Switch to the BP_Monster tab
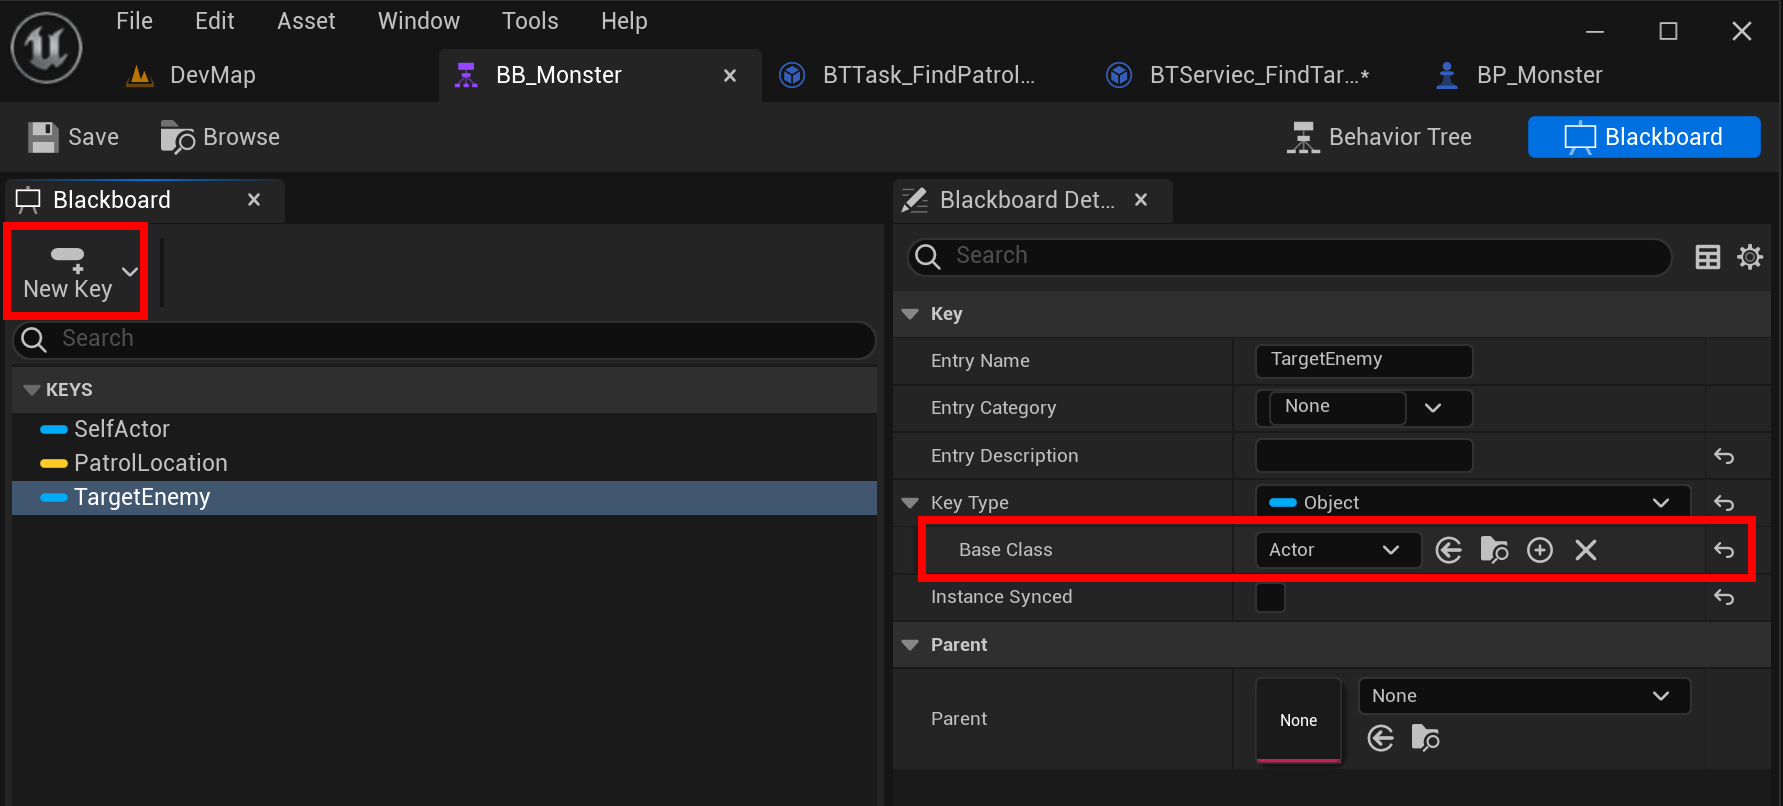This screenshot has width=1783, height=806. point(1520,75)
